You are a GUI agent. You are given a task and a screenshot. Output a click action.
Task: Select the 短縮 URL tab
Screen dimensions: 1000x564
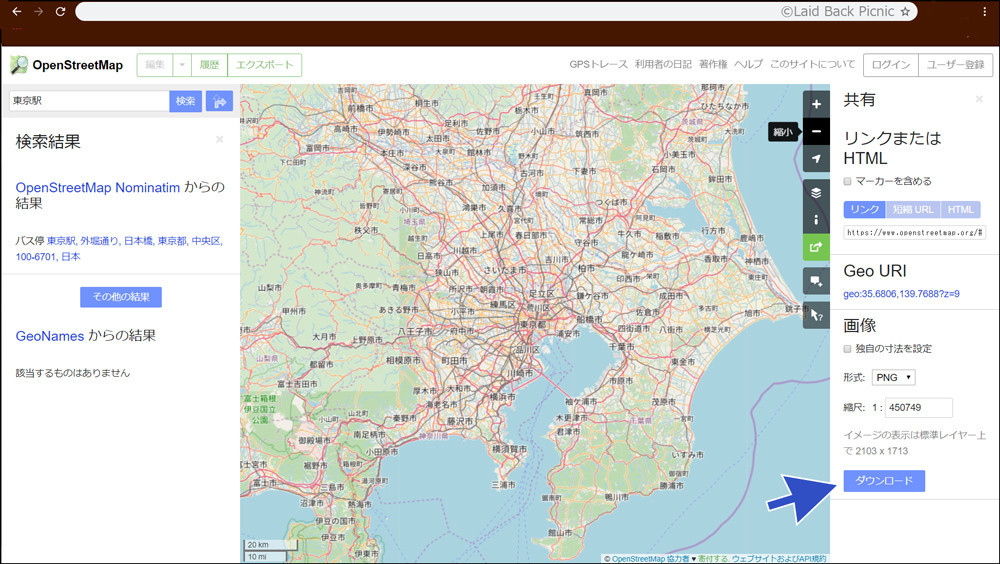coord(913,209)
